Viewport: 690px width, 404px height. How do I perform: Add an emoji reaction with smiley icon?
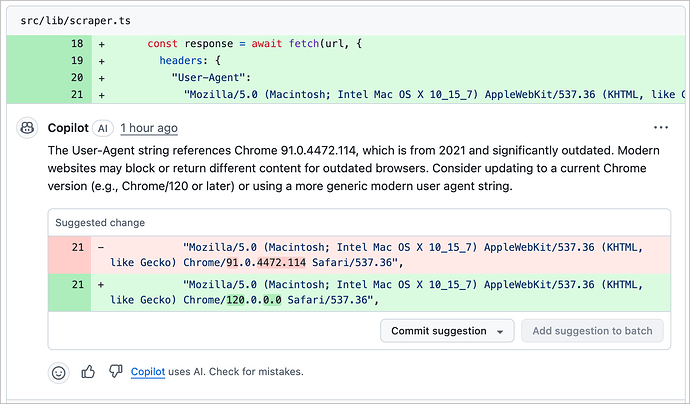[x=59, y=373]
